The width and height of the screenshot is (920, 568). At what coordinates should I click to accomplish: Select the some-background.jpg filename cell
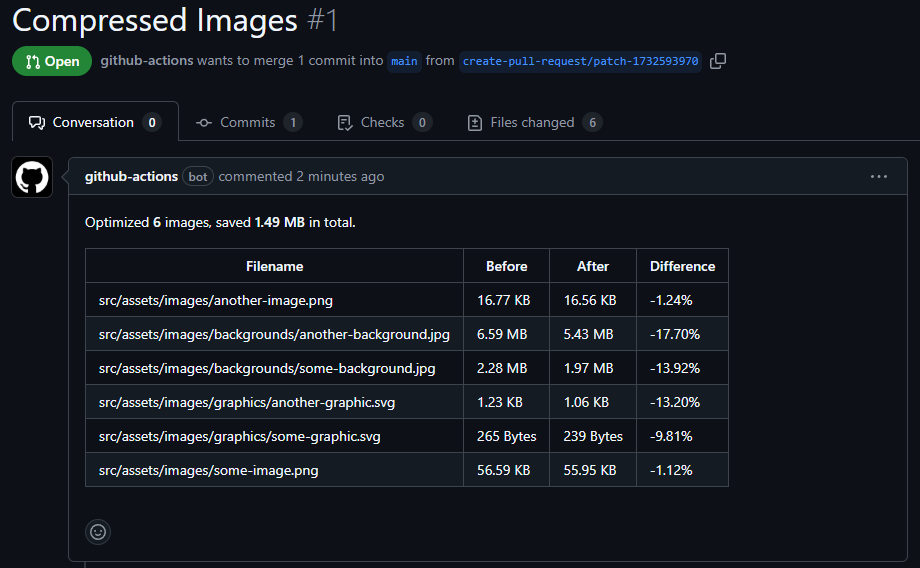click(275, 368)
